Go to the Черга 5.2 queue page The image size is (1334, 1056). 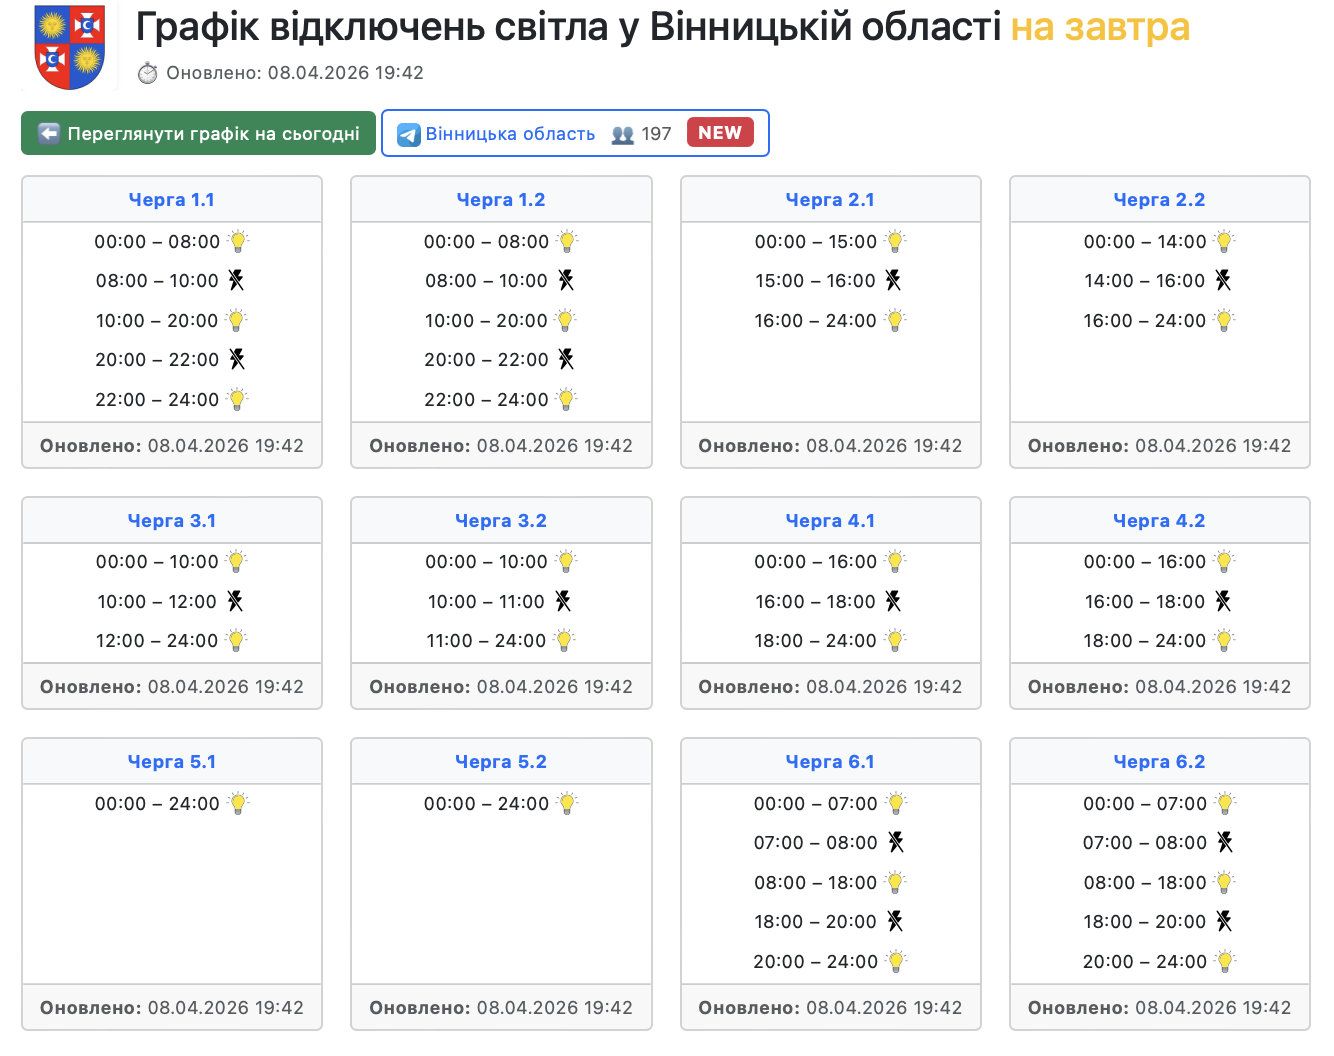(501, 762)
